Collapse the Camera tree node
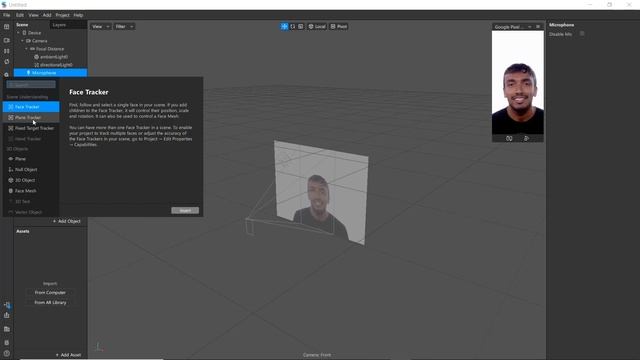This screenshot has width=640, height=360. point(22,41)
